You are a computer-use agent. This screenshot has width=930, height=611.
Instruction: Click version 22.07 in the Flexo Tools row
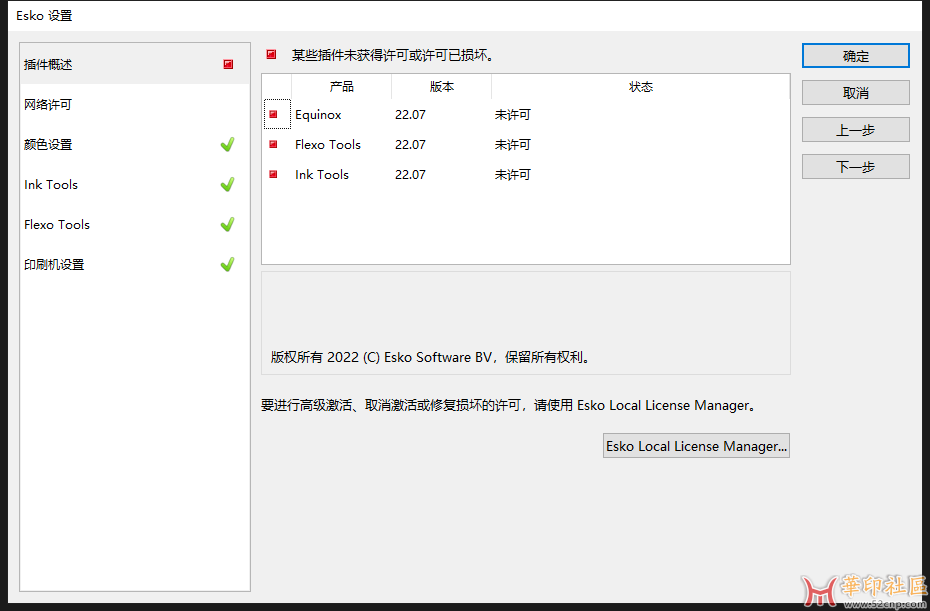[410, 144]
